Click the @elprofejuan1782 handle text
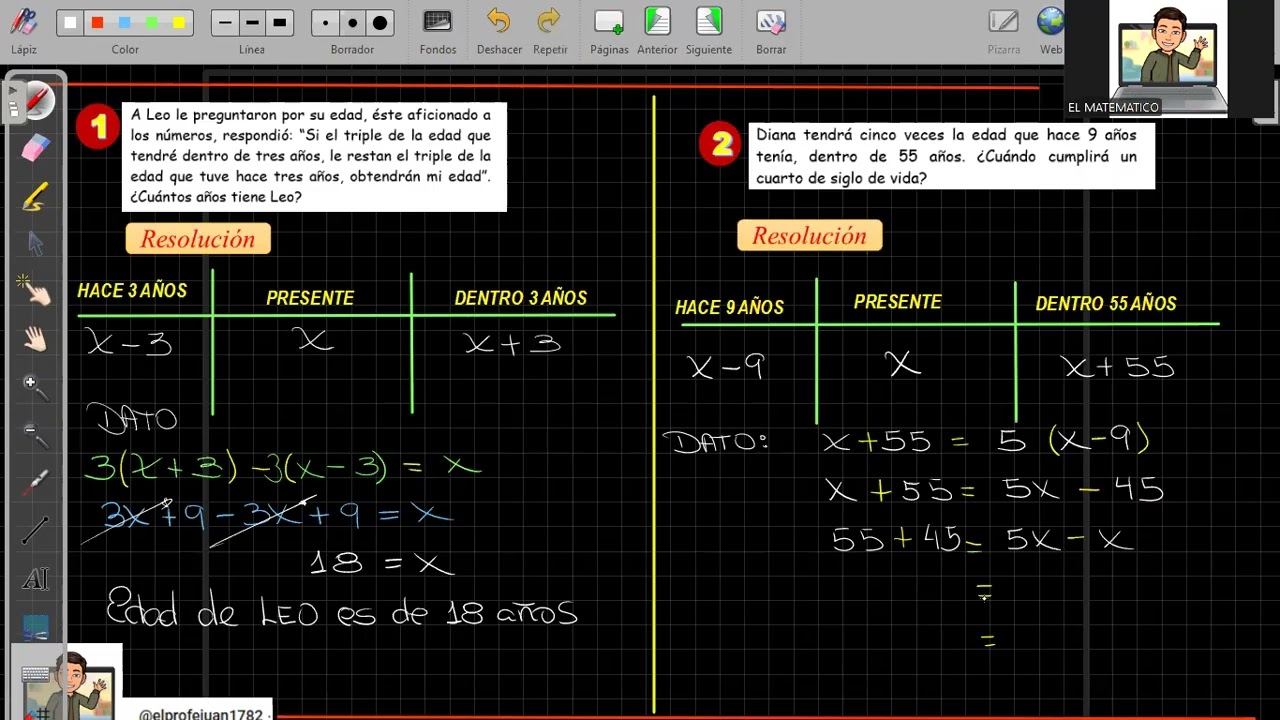The width and height of the screenshot is (1280, 720). 201,713
